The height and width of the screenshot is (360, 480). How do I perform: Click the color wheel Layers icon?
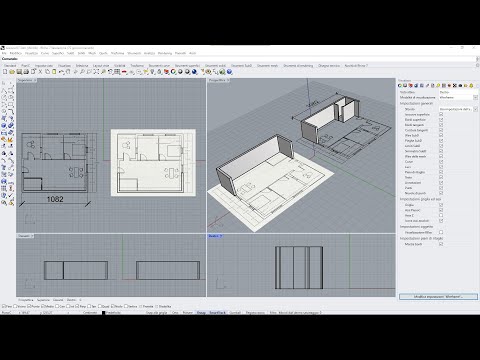[x=173, y=72]
